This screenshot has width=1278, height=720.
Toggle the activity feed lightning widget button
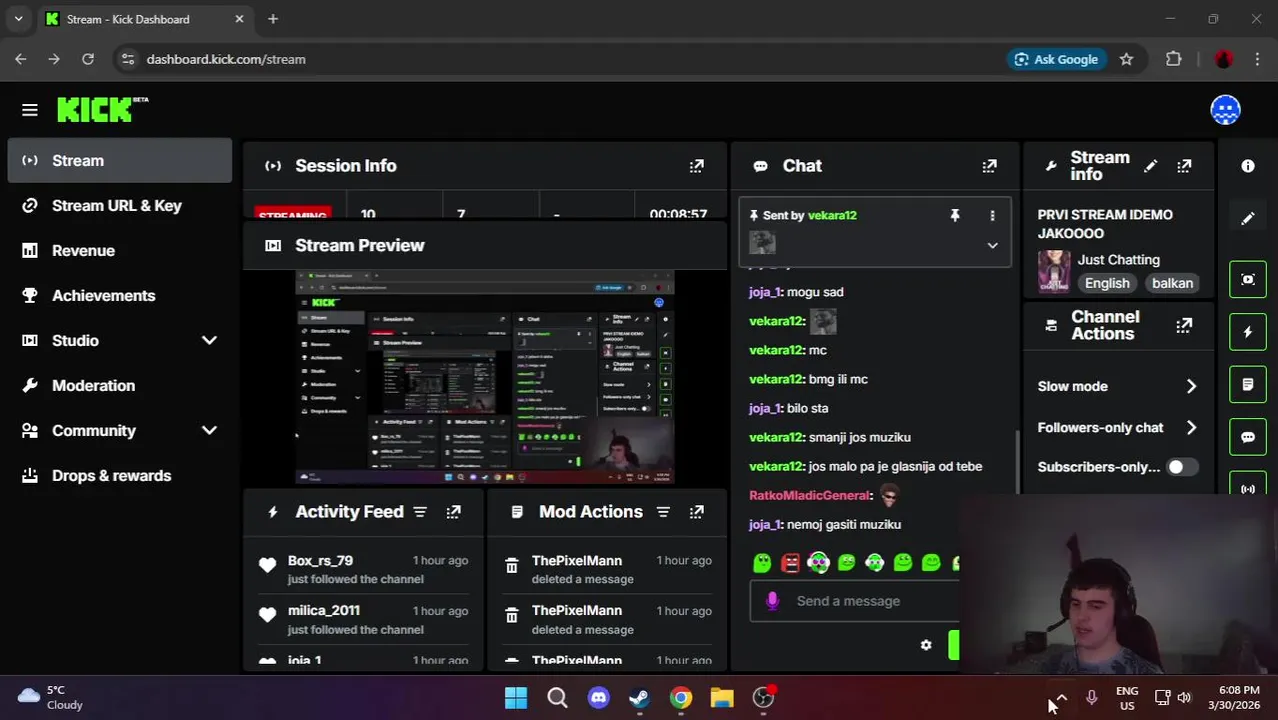pyautogui.click(x=1248, y=332)
